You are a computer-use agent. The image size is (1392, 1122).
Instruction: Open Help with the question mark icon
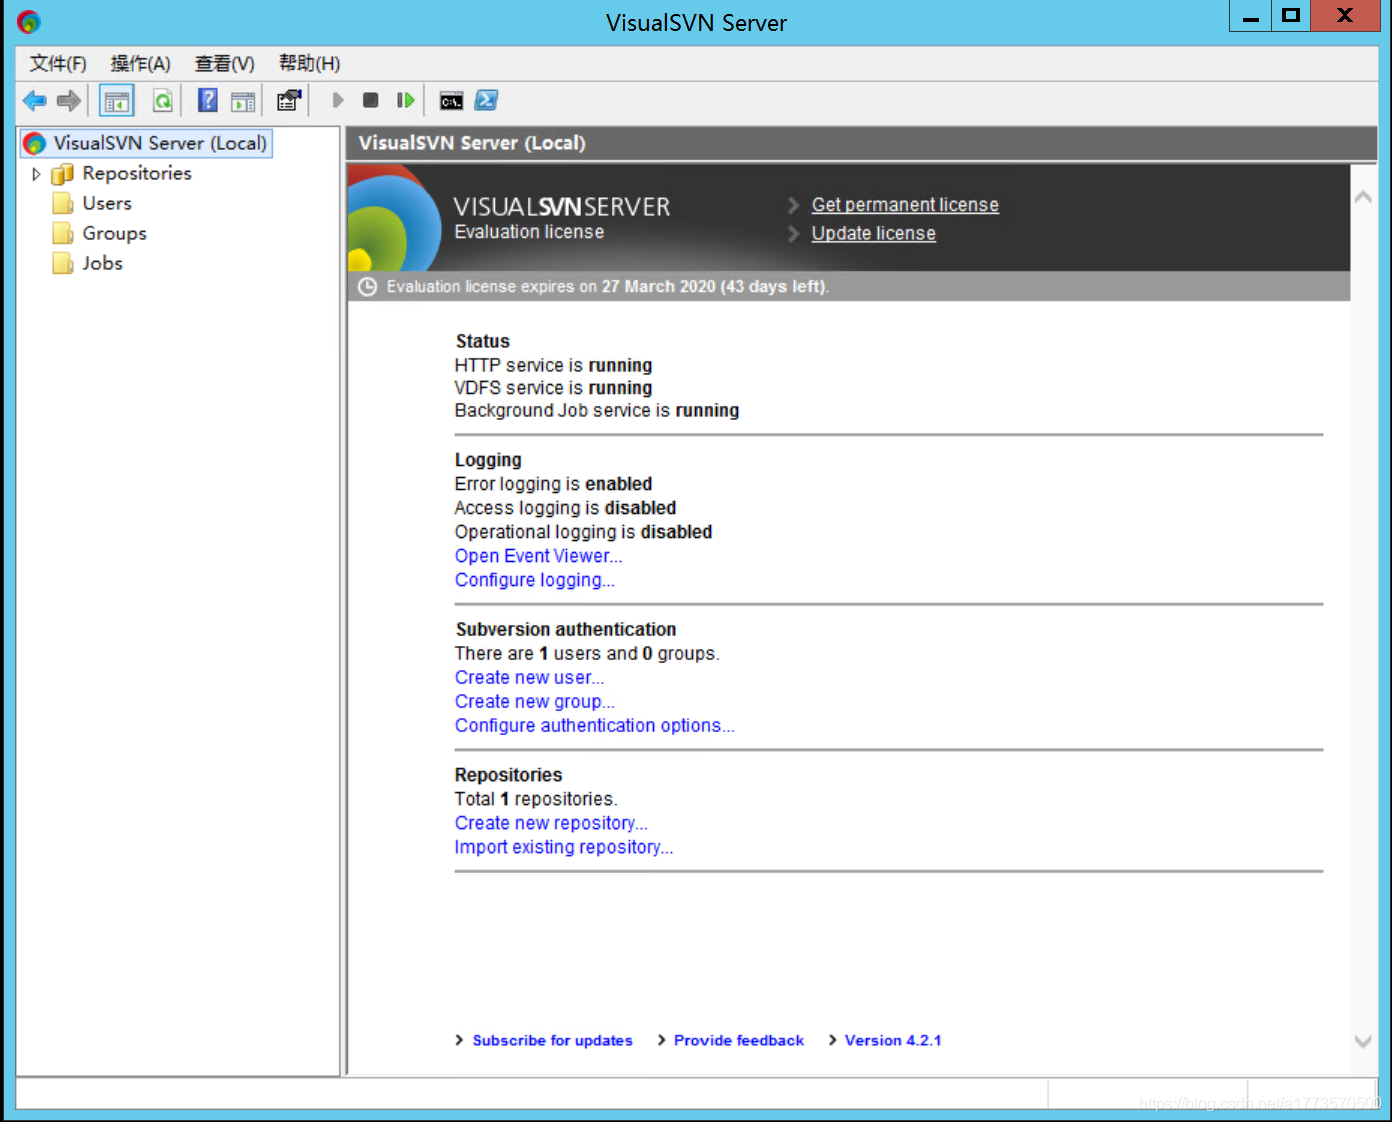(x=207, y=100)
